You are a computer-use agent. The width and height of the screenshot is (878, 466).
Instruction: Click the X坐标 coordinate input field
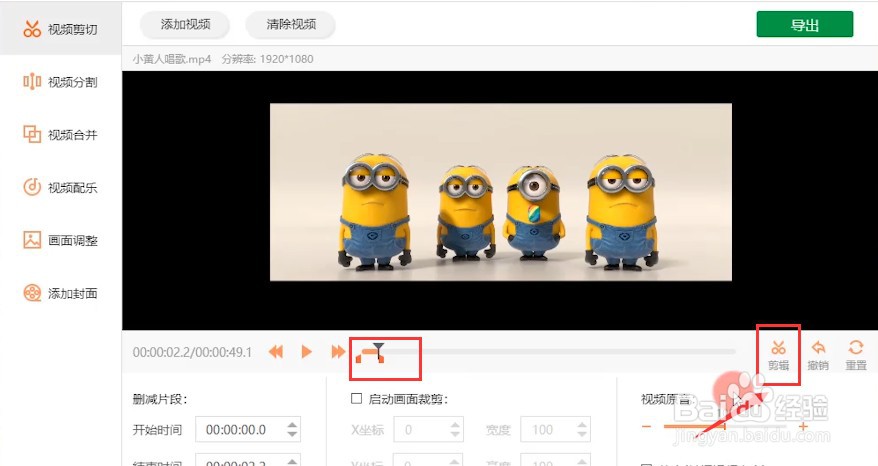428,430
